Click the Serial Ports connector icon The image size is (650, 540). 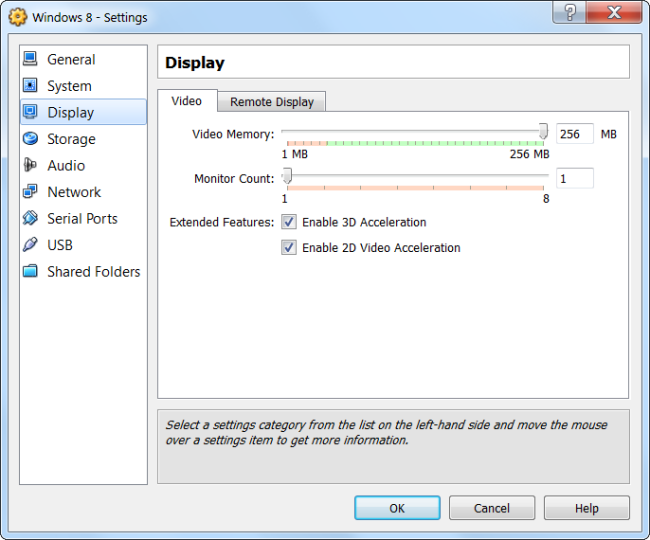pyautogui.click(x=30, y=218)
